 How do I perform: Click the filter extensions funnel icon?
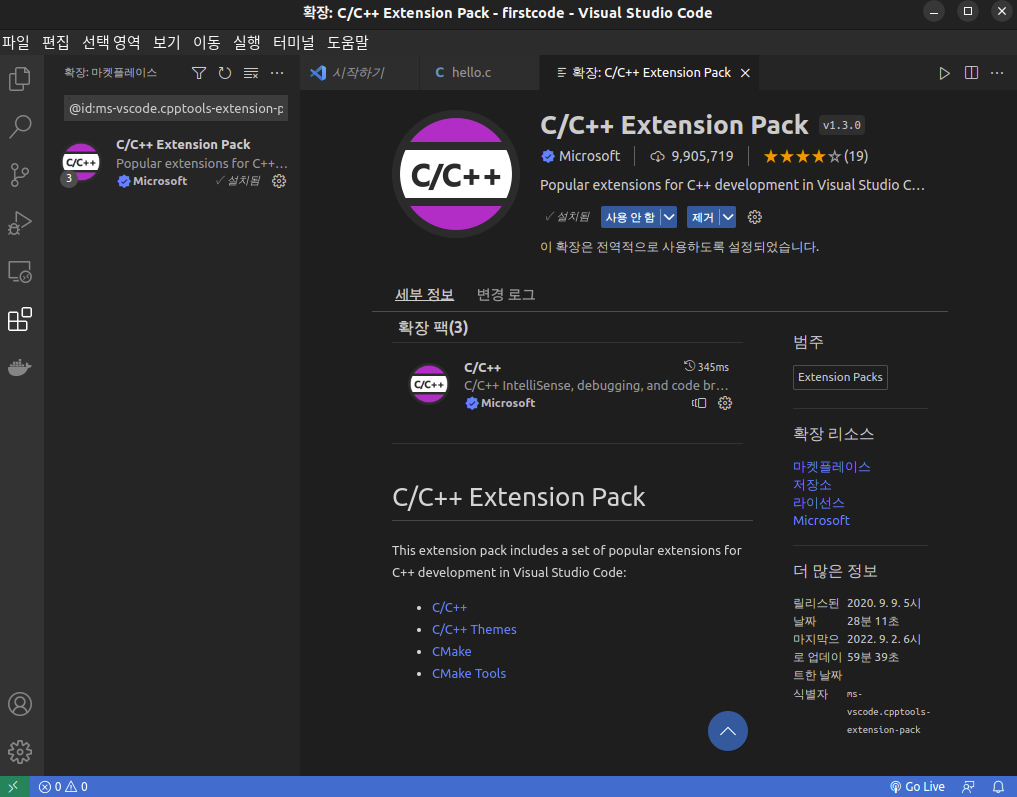199,73
